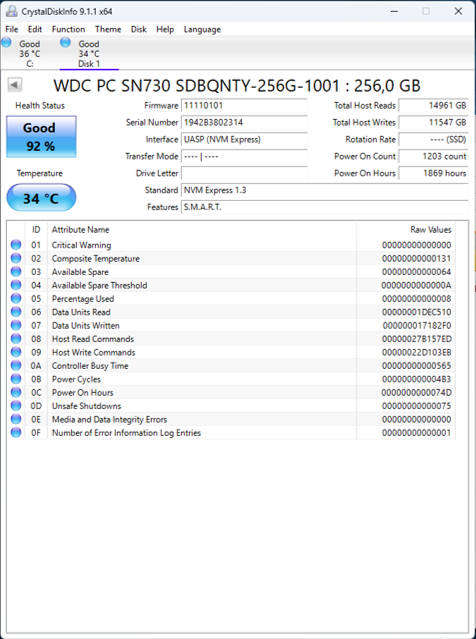Click Total Host Reads value 14961 GB

pyautogui.click(x=433, y=106)
